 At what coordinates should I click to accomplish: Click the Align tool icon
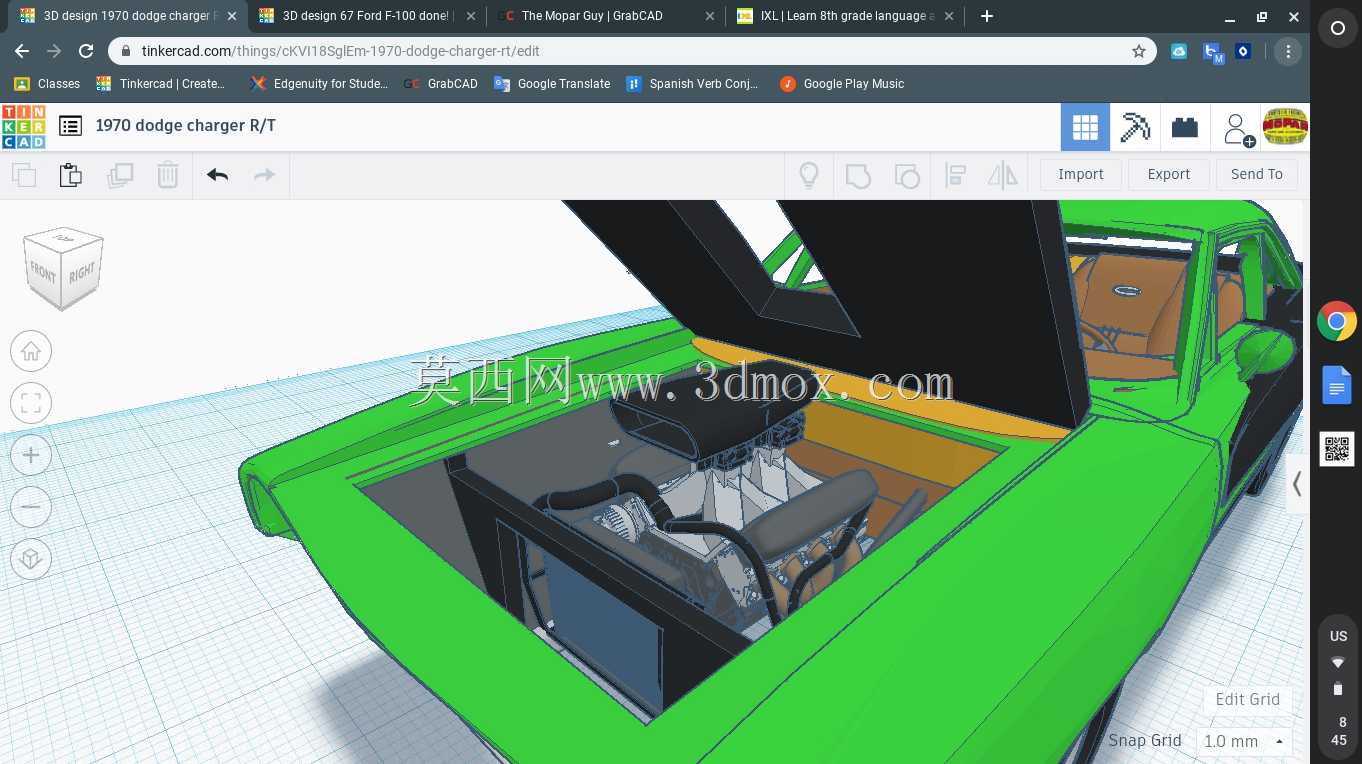[x=955, y=175]
